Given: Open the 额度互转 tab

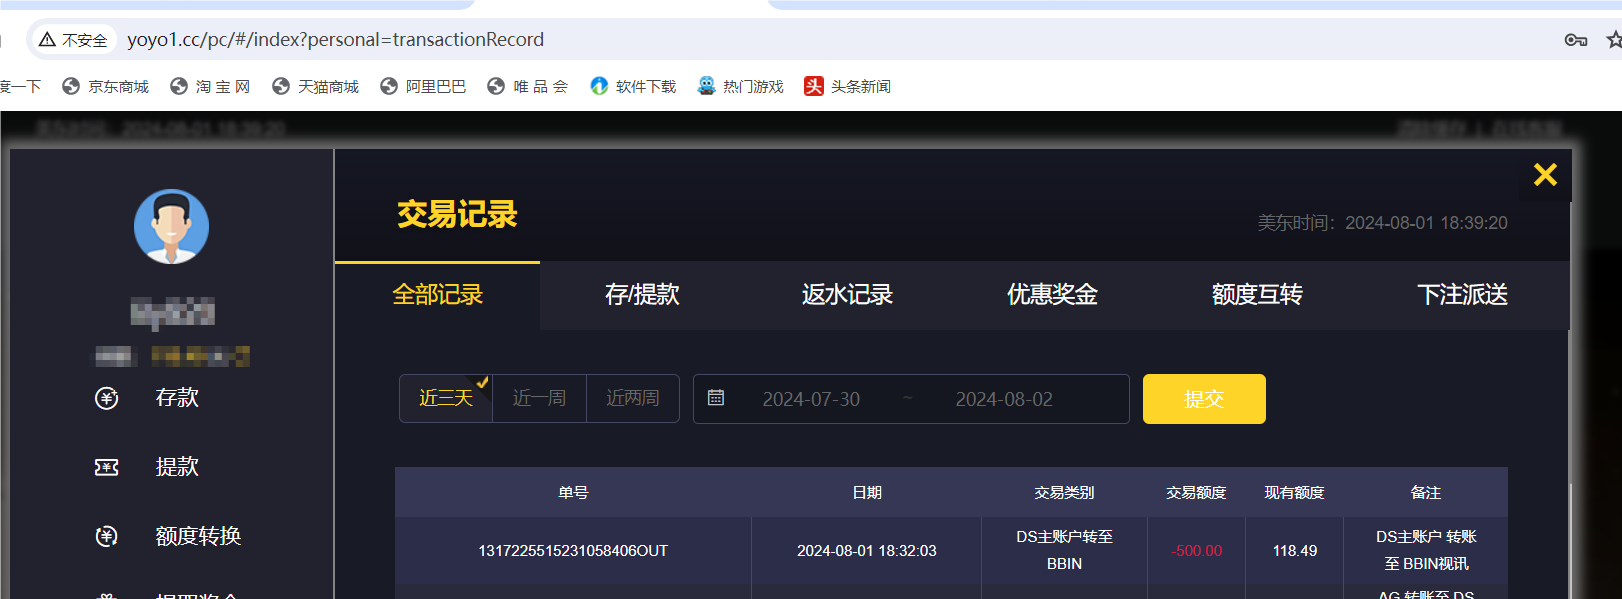Looking at the screenshot, I should (x=1257, y=295).
